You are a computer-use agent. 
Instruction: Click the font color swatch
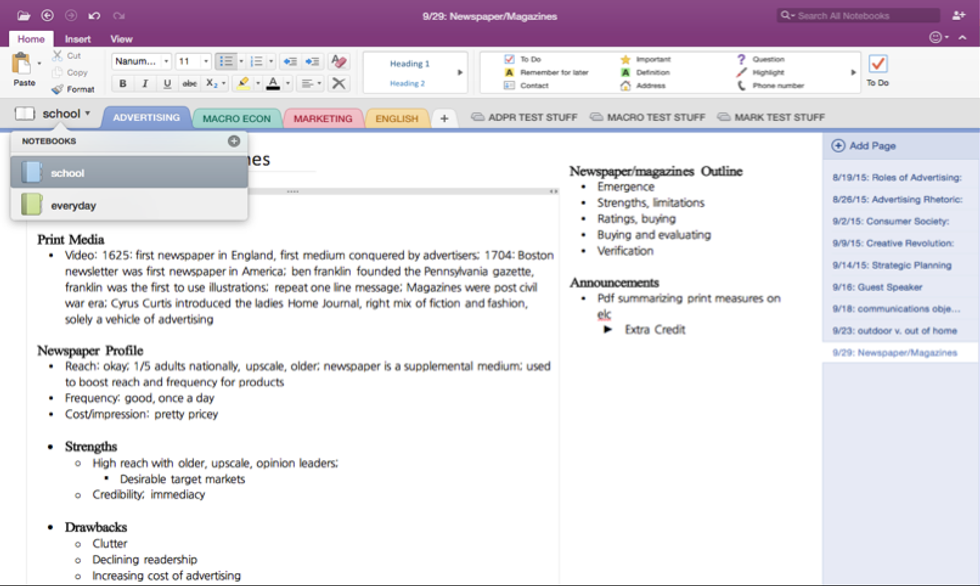(x=273, y=84)
